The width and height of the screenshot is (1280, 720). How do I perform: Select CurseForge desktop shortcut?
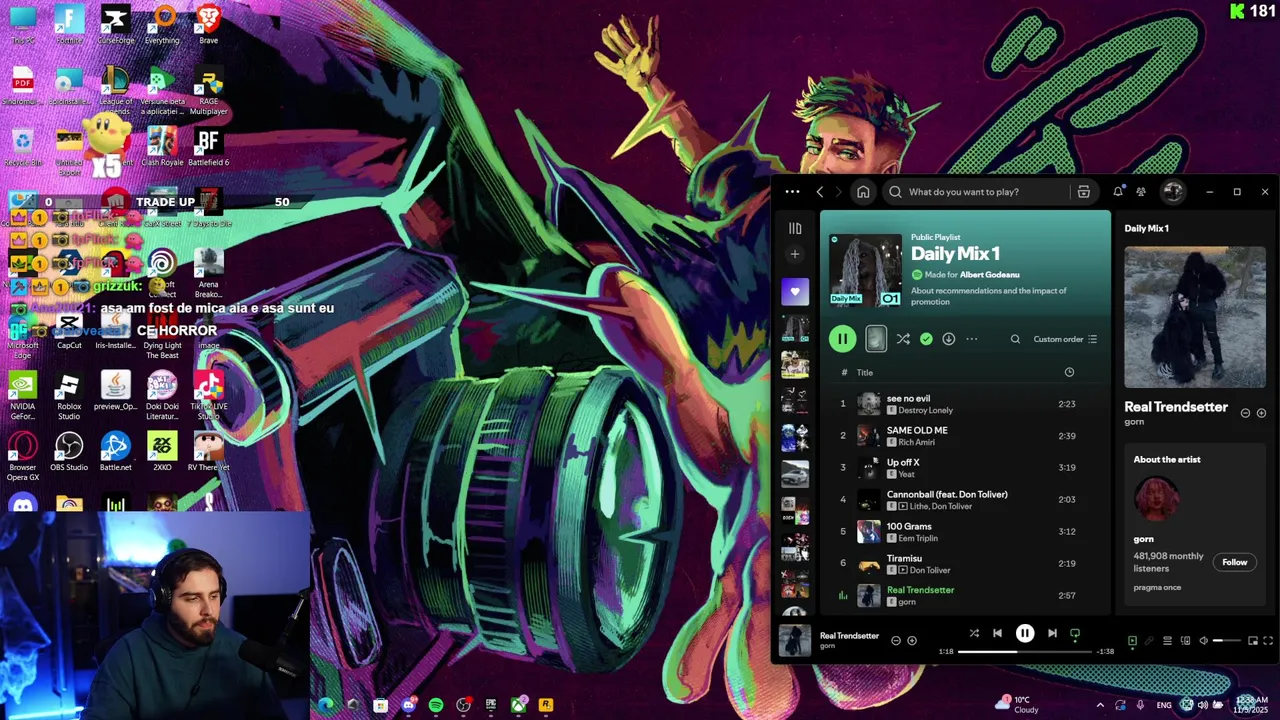[115, 26]
